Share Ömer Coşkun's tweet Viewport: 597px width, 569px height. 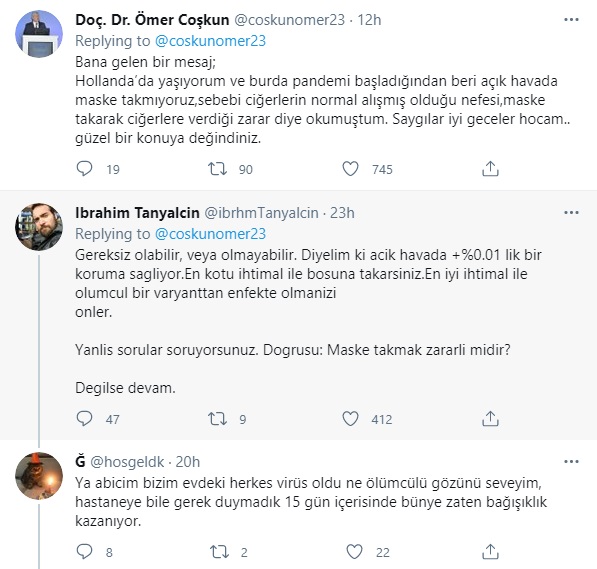coord(490,168)
